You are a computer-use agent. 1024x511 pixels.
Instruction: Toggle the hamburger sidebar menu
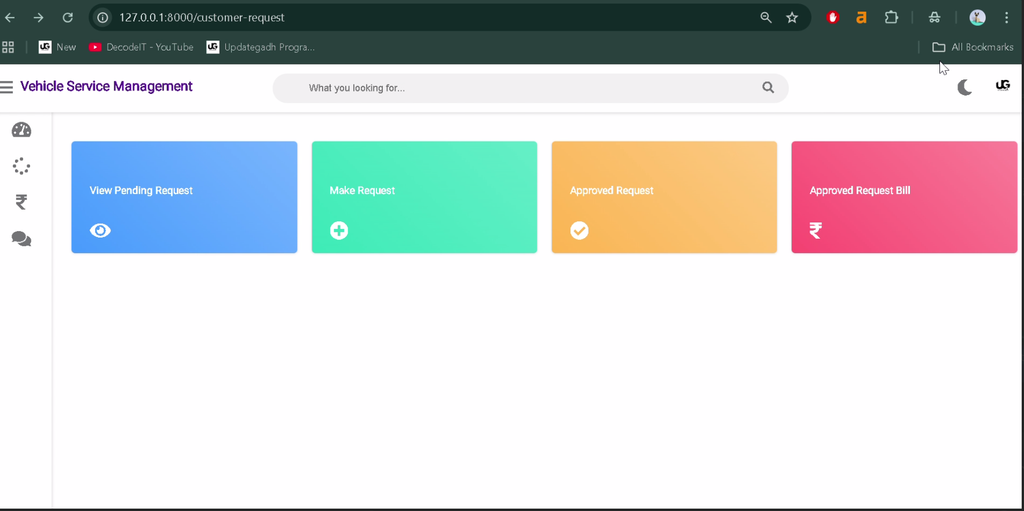7,87
